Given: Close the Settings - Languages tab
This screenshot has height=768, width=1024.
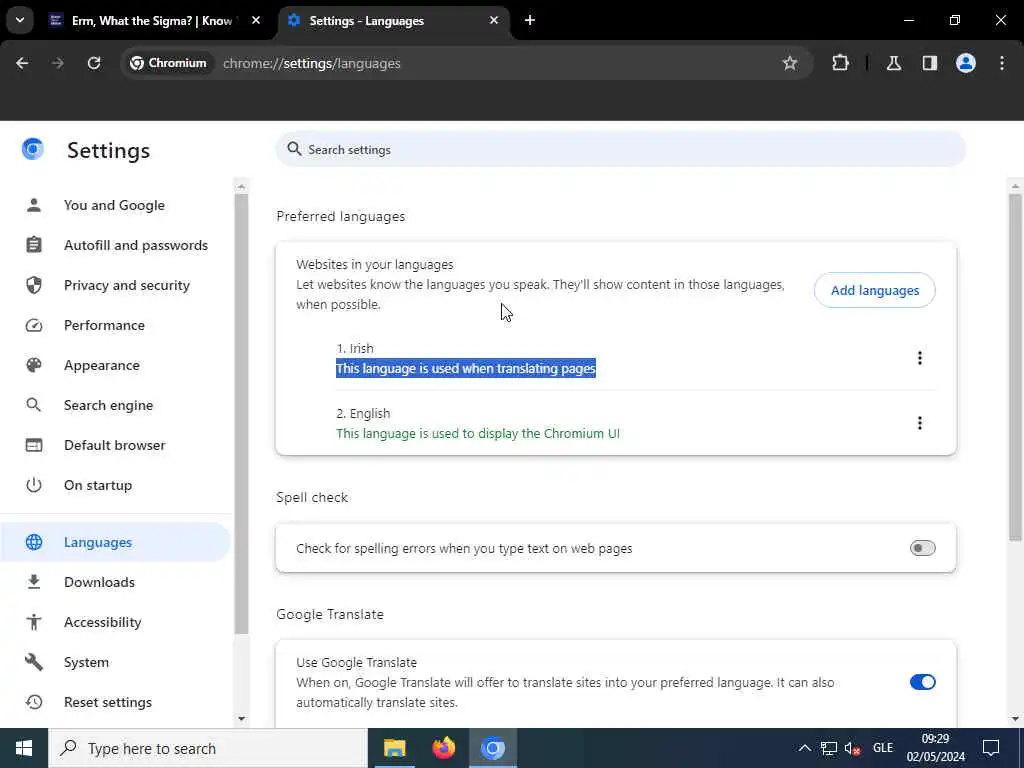Looking at the screenshot, I should coord(494,21).
